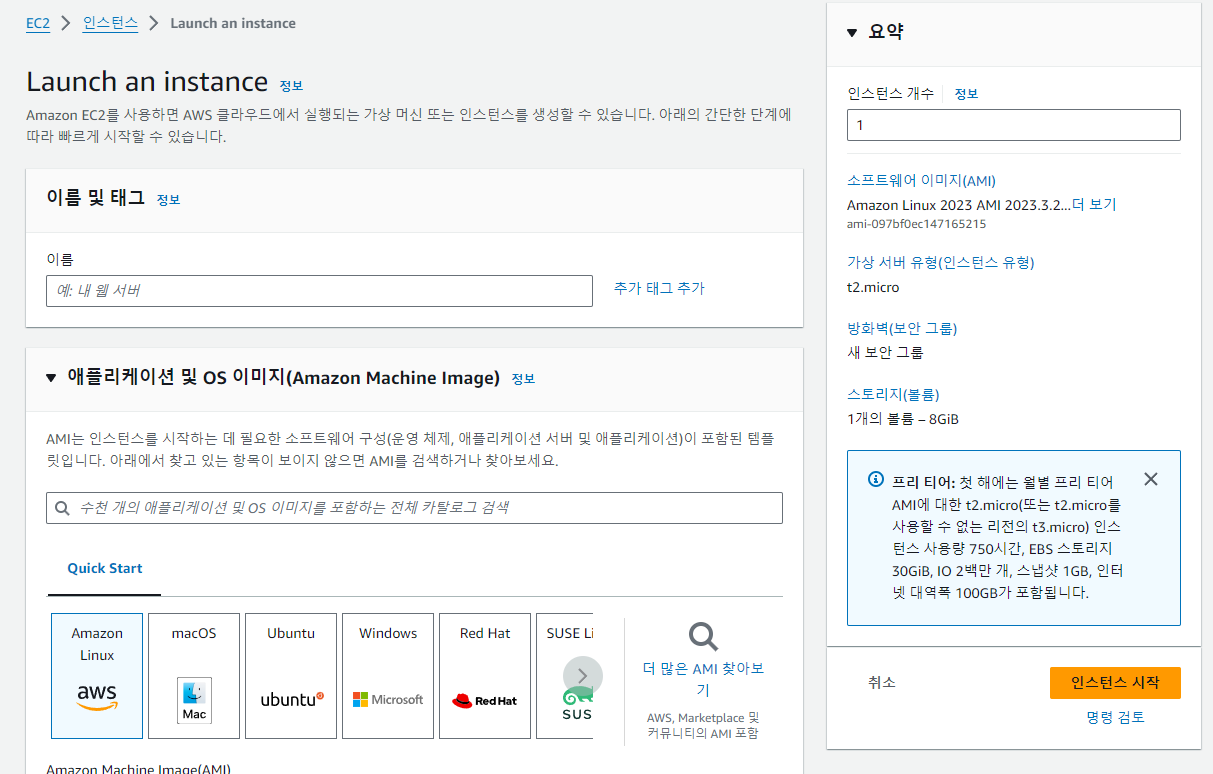
Task: Focus the 이름 instance name input field
Action: [319, 291]
